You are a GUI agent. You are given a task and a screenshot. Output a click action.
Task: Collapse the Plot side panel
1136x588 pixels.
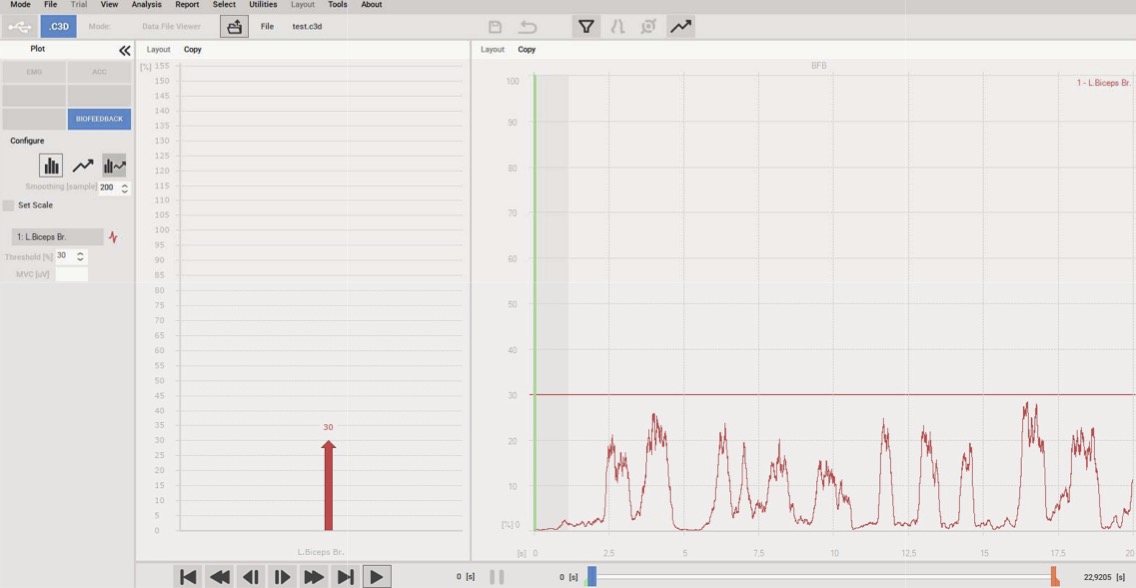tap(124, 50)
